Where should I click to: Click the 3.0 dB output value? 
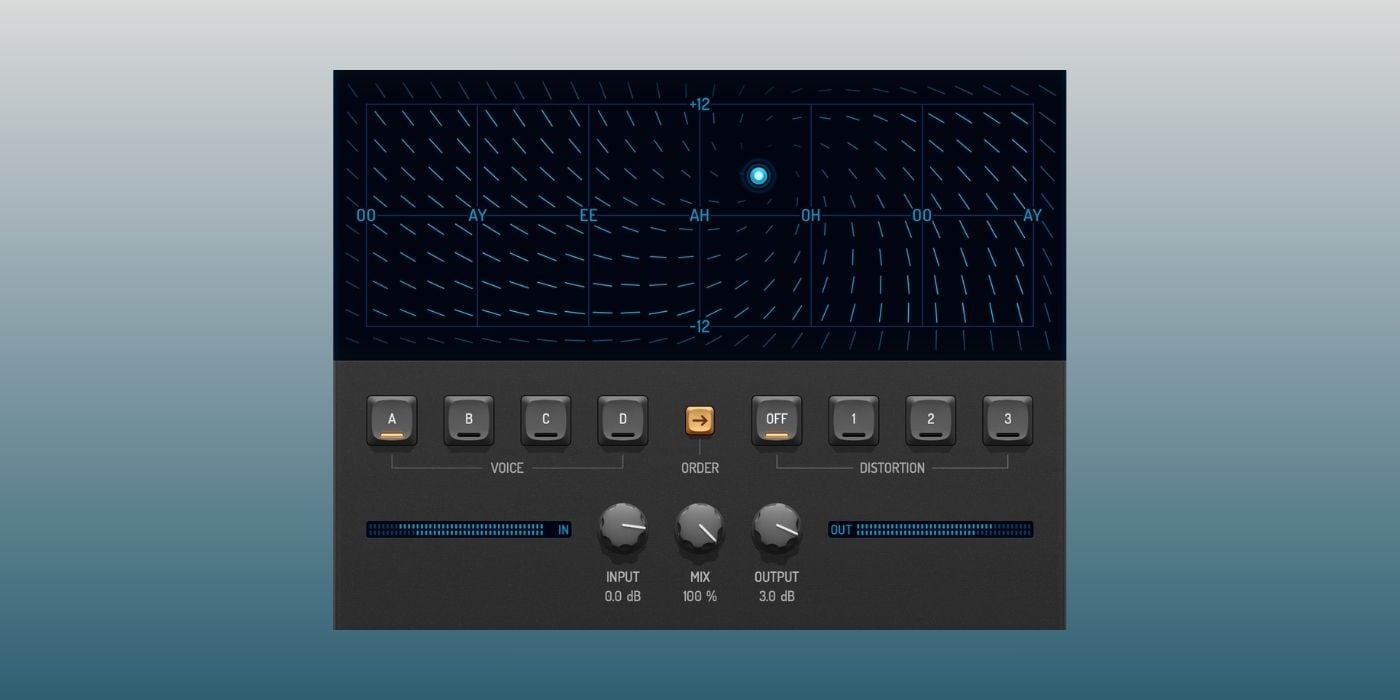click(x=777, y=596)
